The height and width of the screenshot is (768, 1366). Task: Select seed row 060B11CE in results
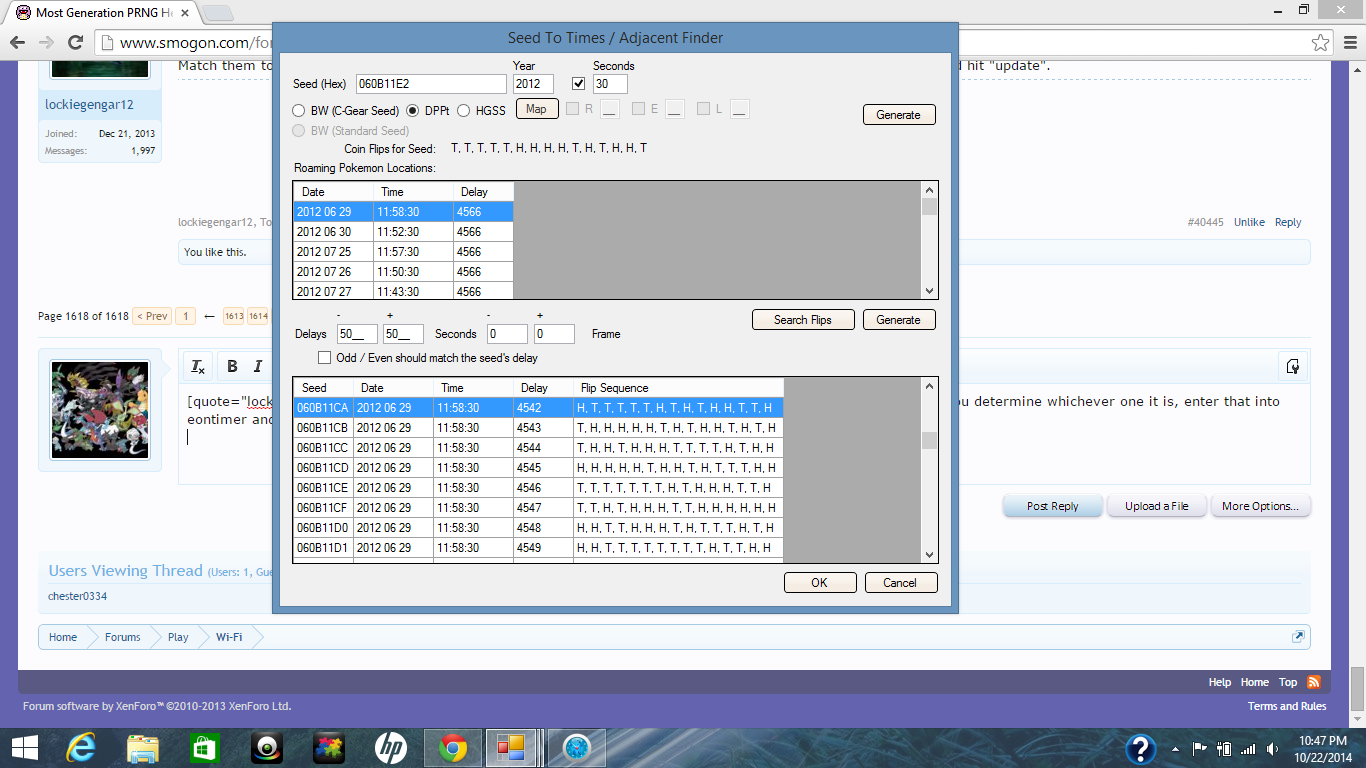click(x=323, y=488)
